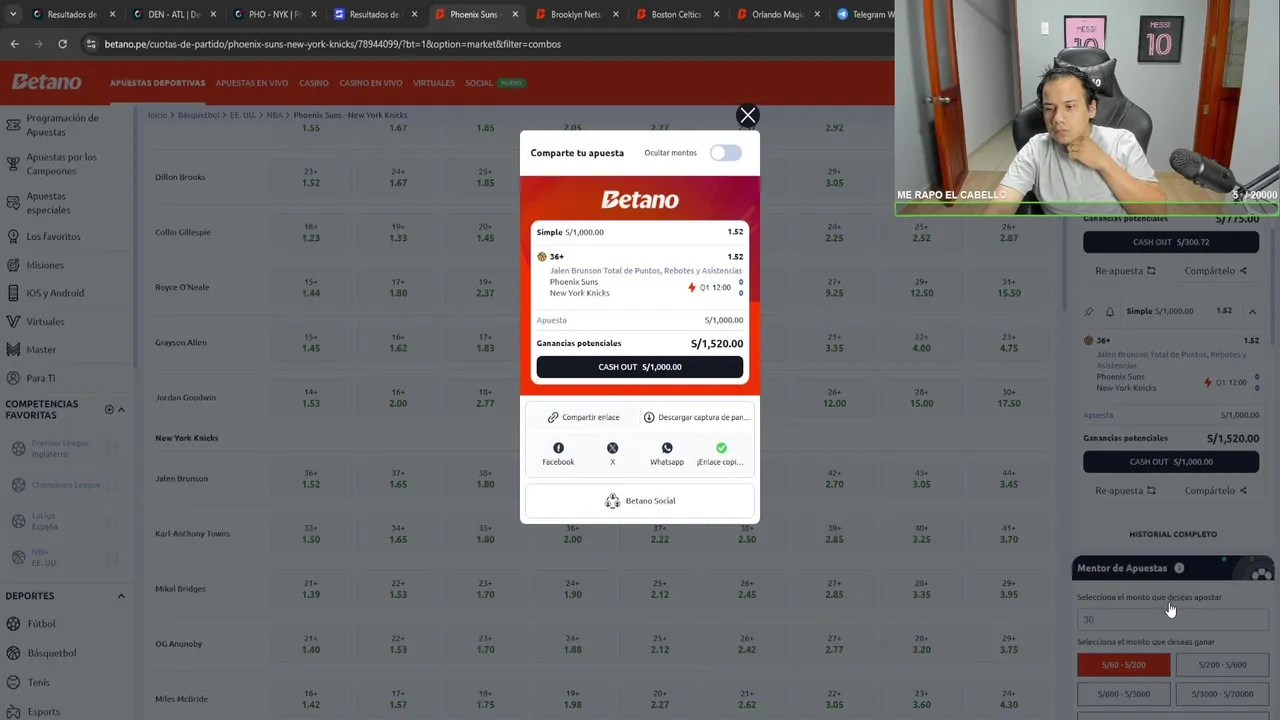
Task: Open iOS y Android in the sidebar
Action: pyautogui.click(x=55, y=293)
